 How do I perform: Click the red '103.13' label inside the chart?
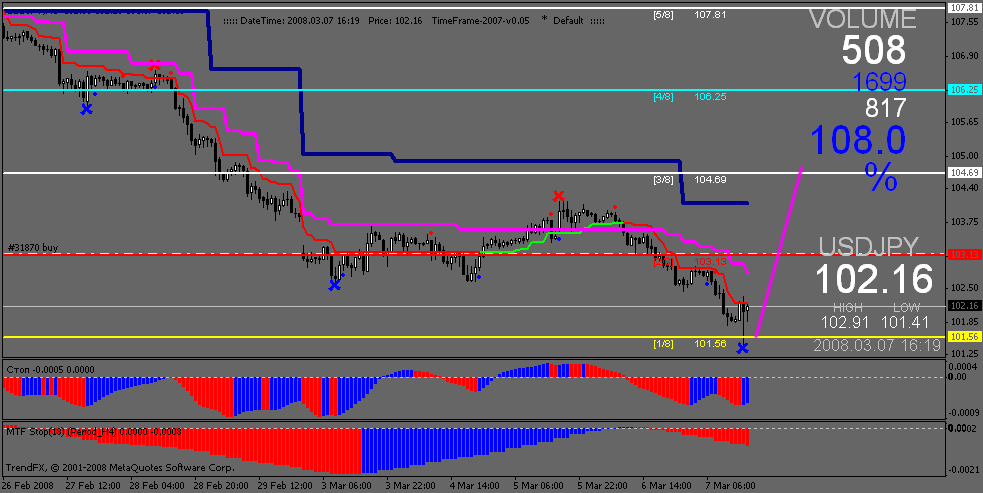coord(710,262)
